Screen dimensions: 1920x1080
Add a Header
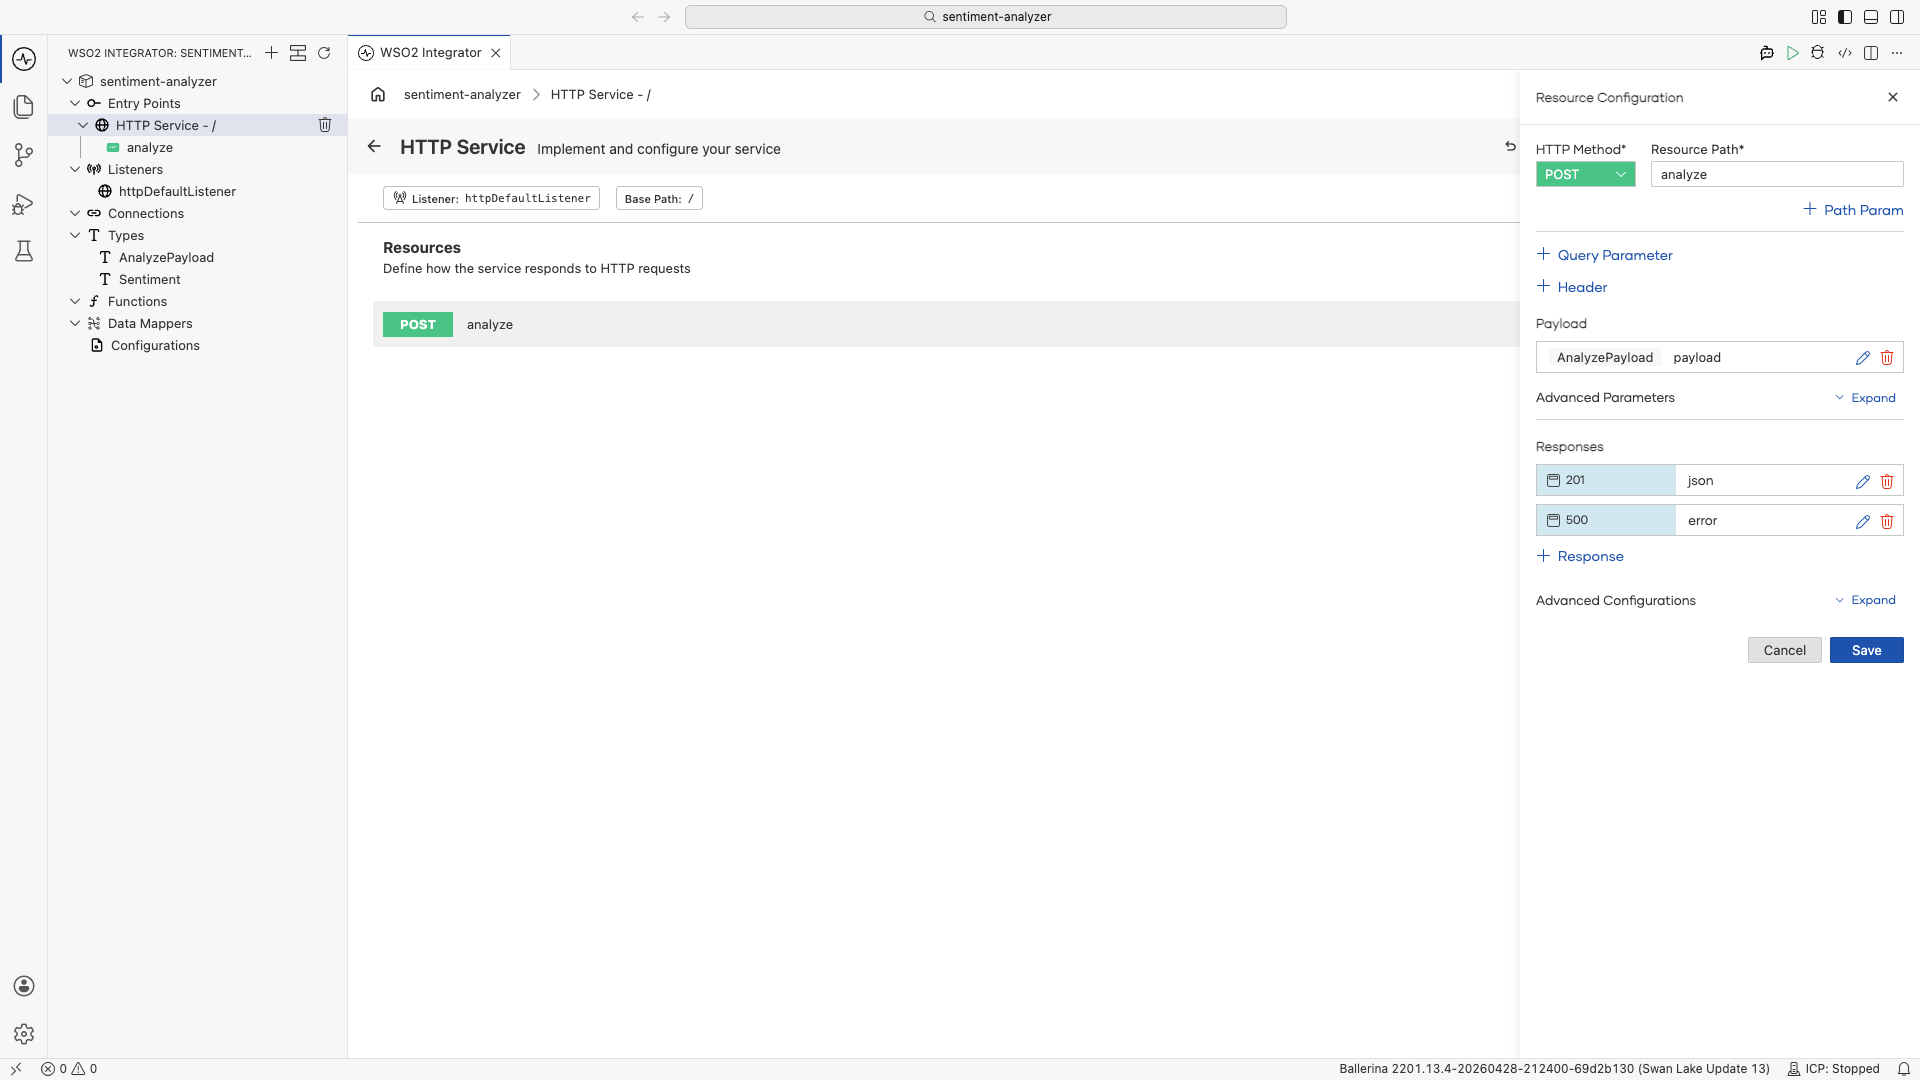point(1572,287)
